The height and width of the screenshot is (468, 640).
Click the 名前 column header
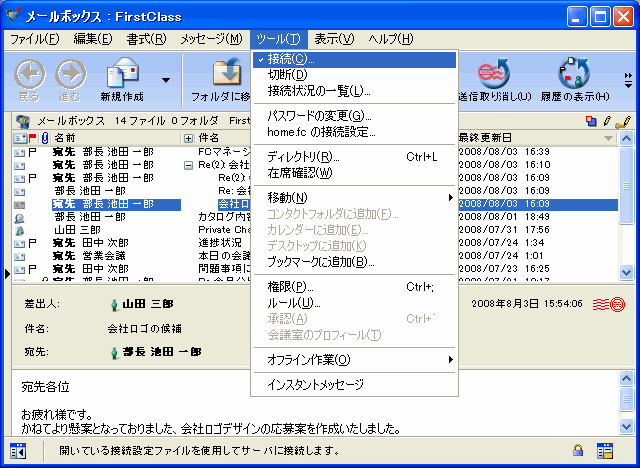tap(65, 137)
